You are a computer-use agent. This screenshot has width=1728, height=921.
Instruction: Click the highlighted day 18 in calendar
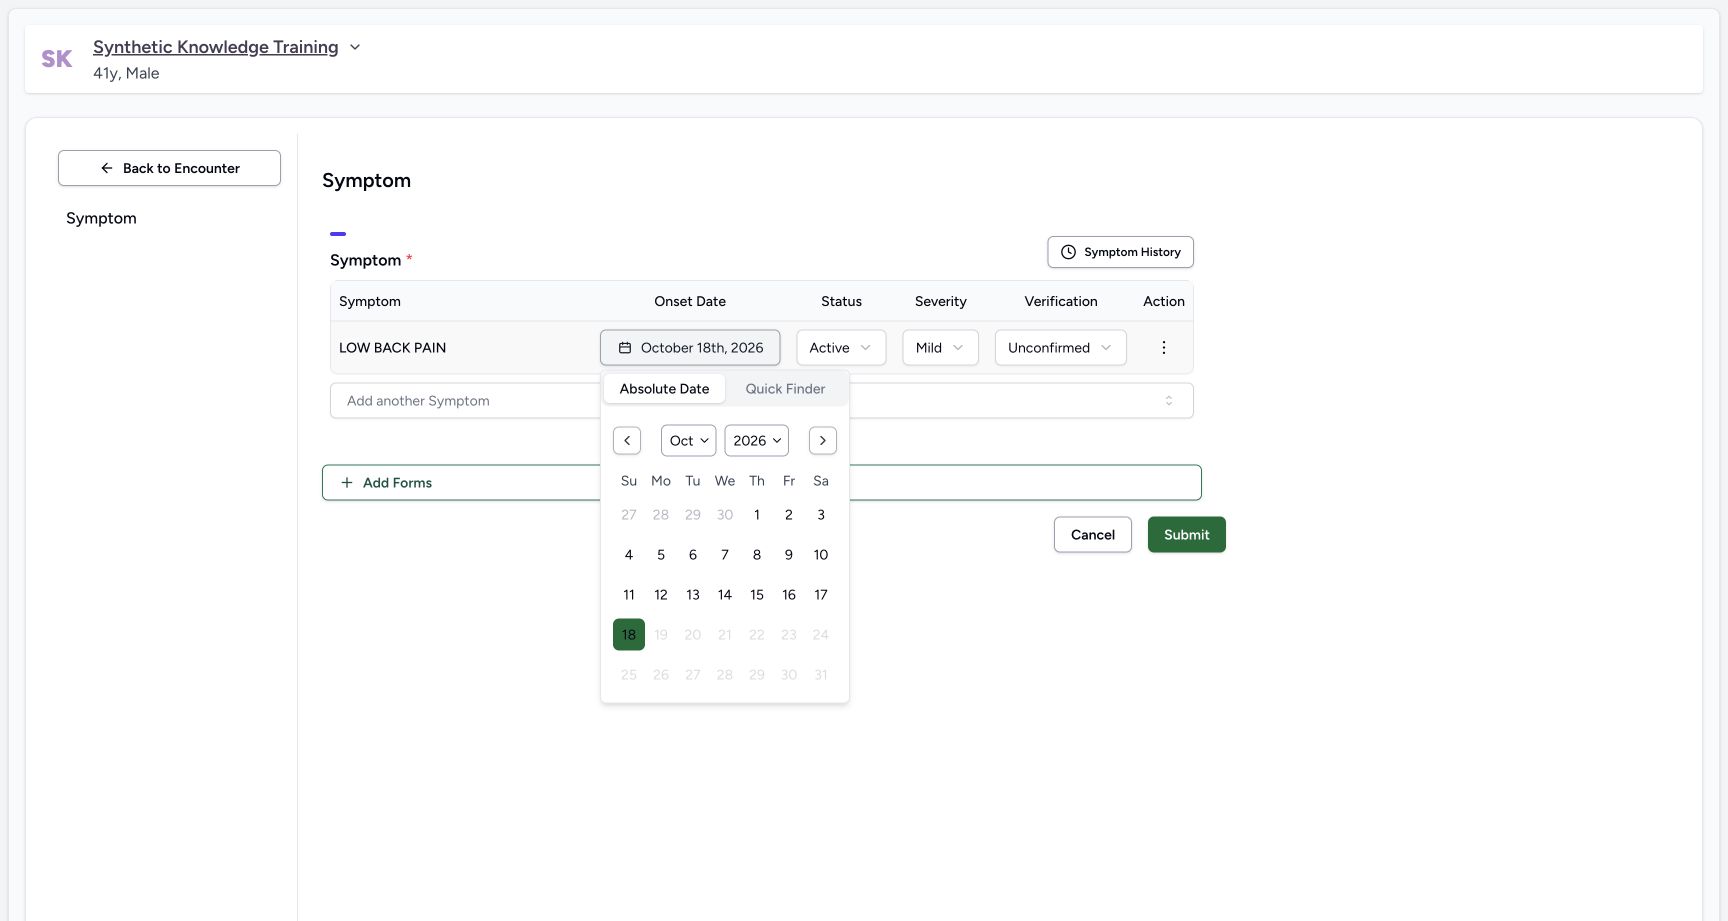pyautogui.click(x=629, y=635)
